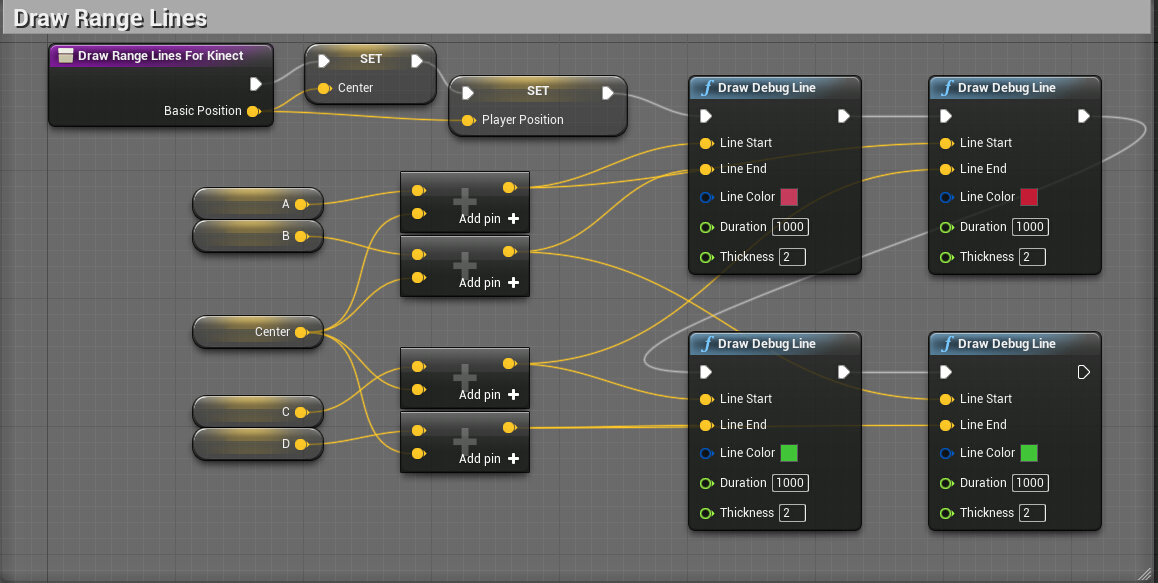Click exec input pin of lower-left Draw Debug Line
Image resolution: width=1158 pixels, height=583 pixels.
click(x=706, y=372)
